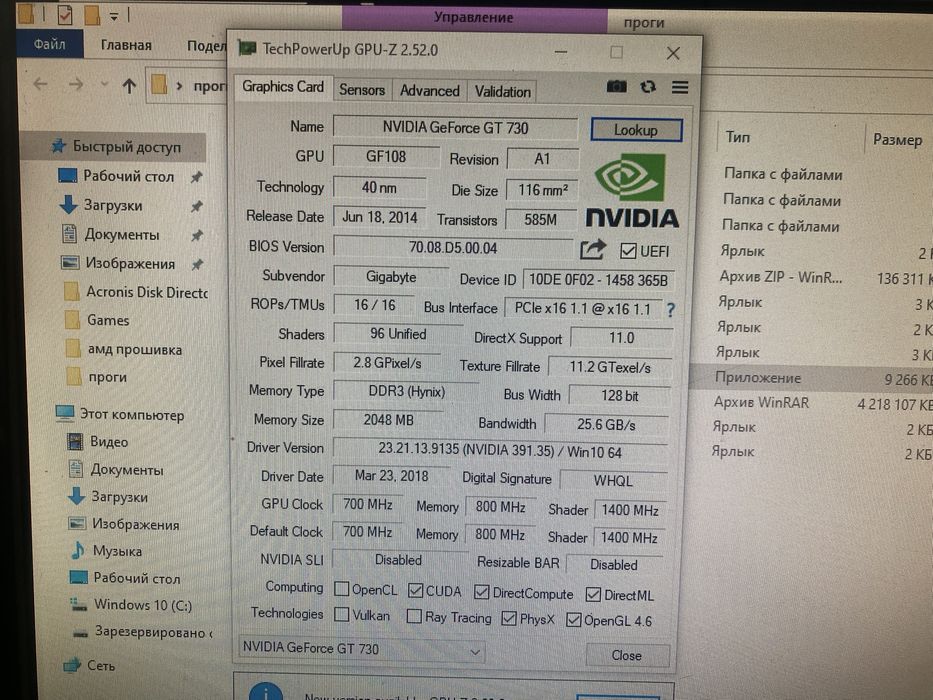Open the Файл ribbon menu
The image size is (933, 700).
pos(50,44)
